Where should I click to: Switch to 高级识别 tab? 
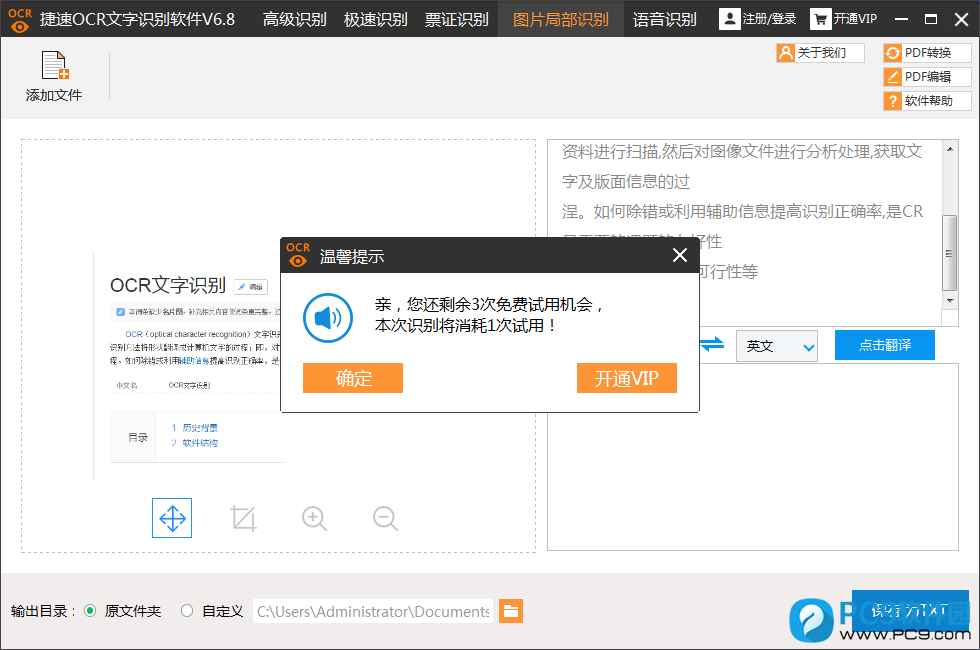tap(294, 19)
